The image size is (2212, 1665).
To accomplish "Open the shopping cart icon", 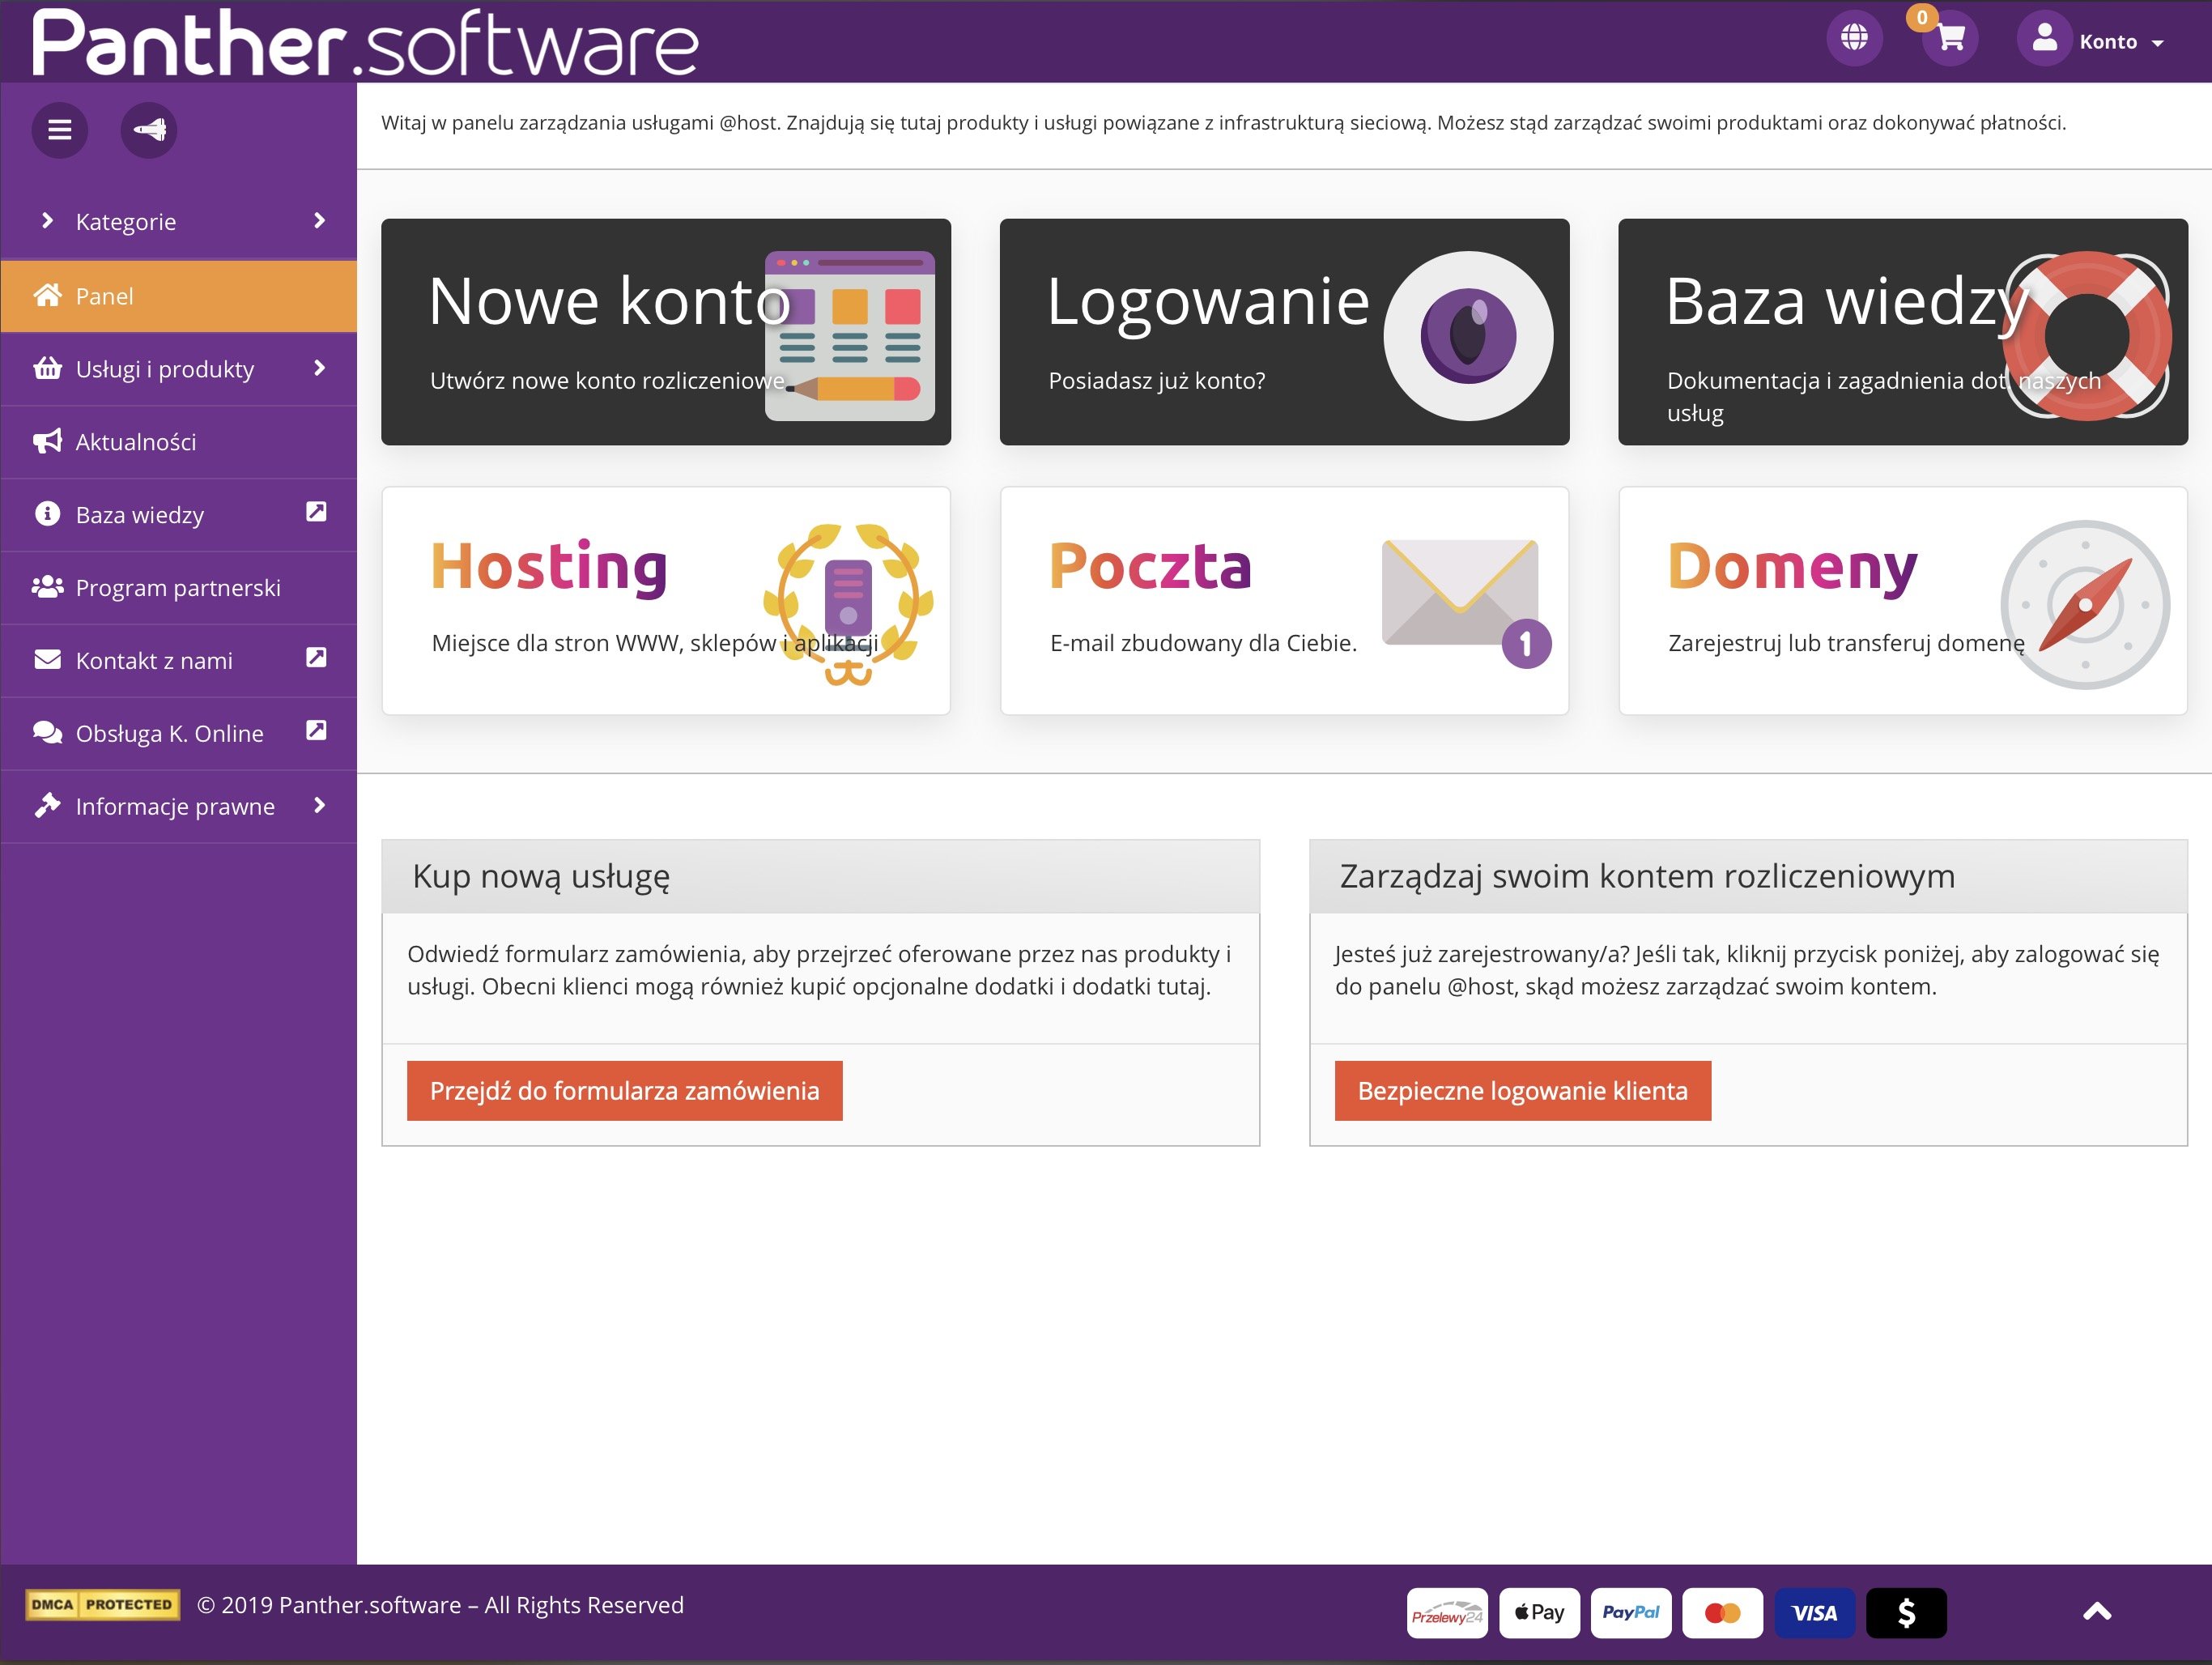I will point(1950,39).
